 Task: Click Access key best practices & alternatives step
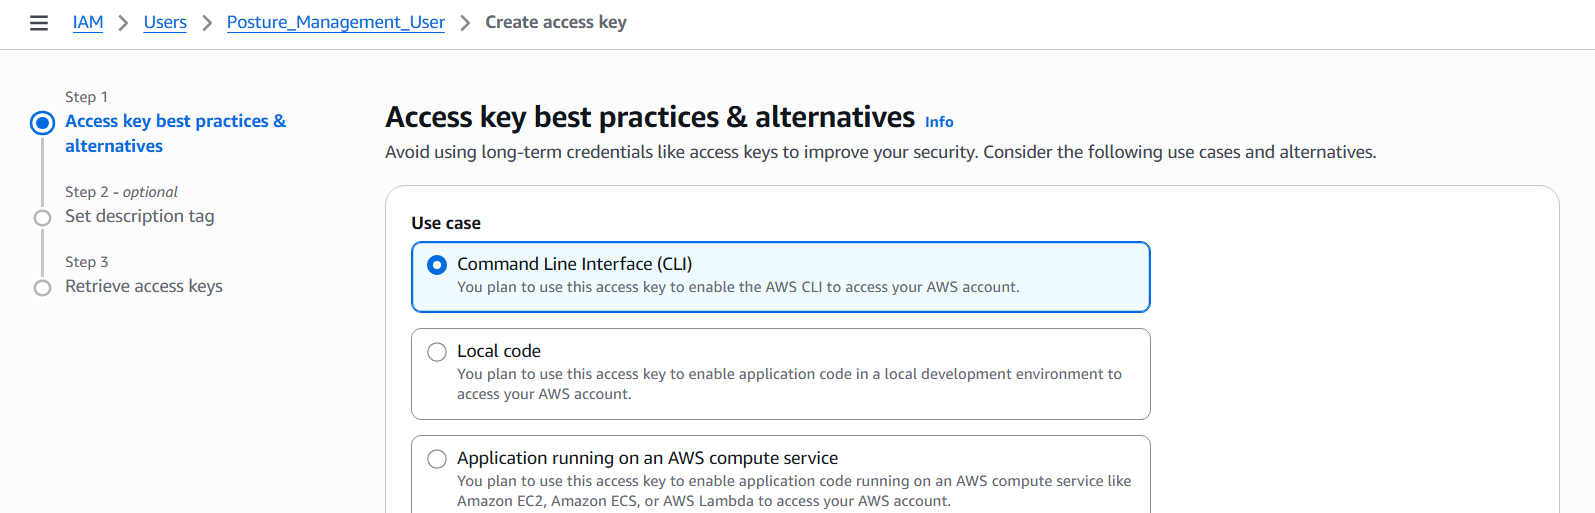point(176,133)
